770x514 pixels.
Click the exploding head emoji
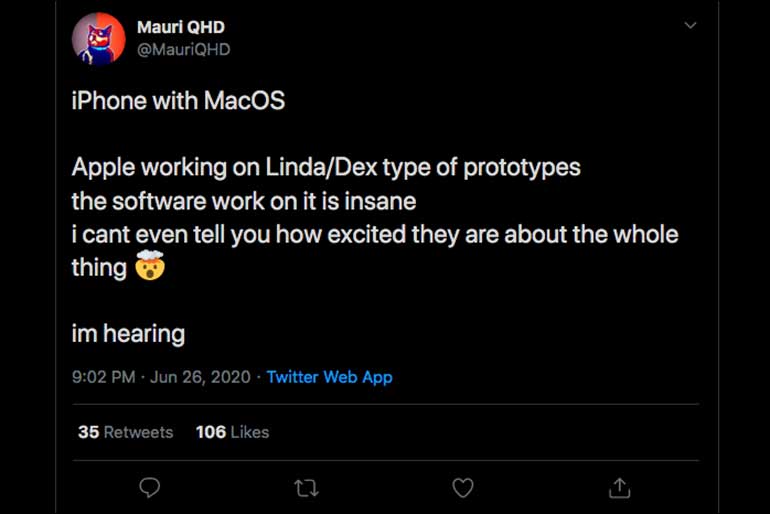pos(150,267)
